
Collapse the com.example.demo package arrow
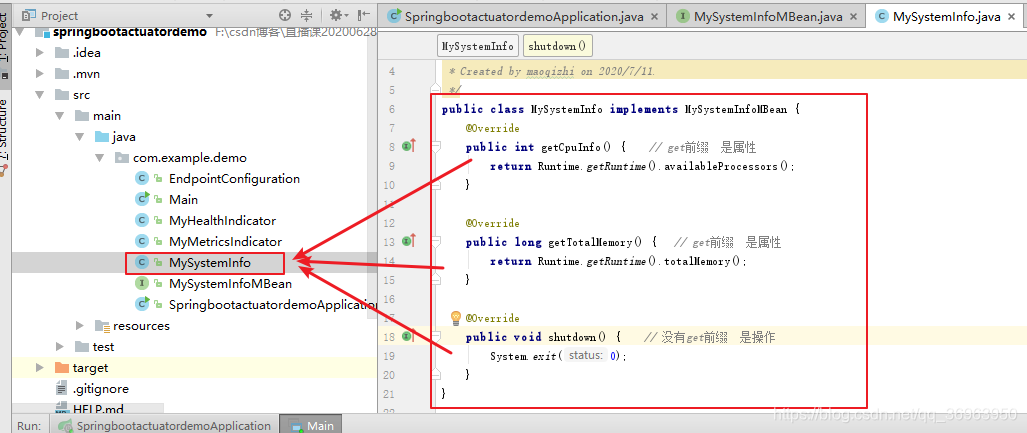(x=100, y=158)
